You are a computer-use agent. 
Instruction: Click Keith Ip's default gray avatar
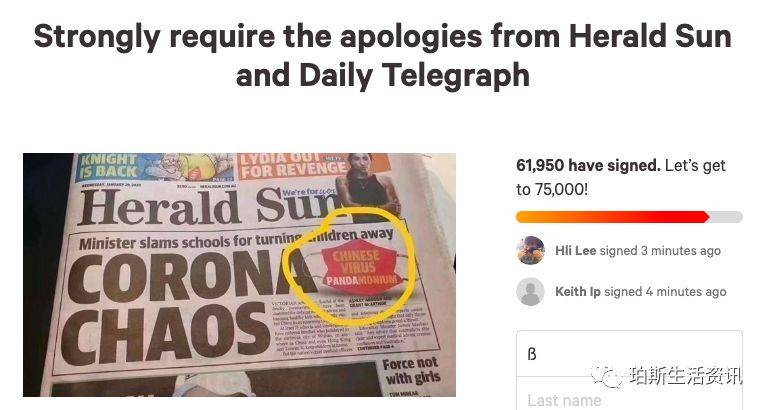531,292
